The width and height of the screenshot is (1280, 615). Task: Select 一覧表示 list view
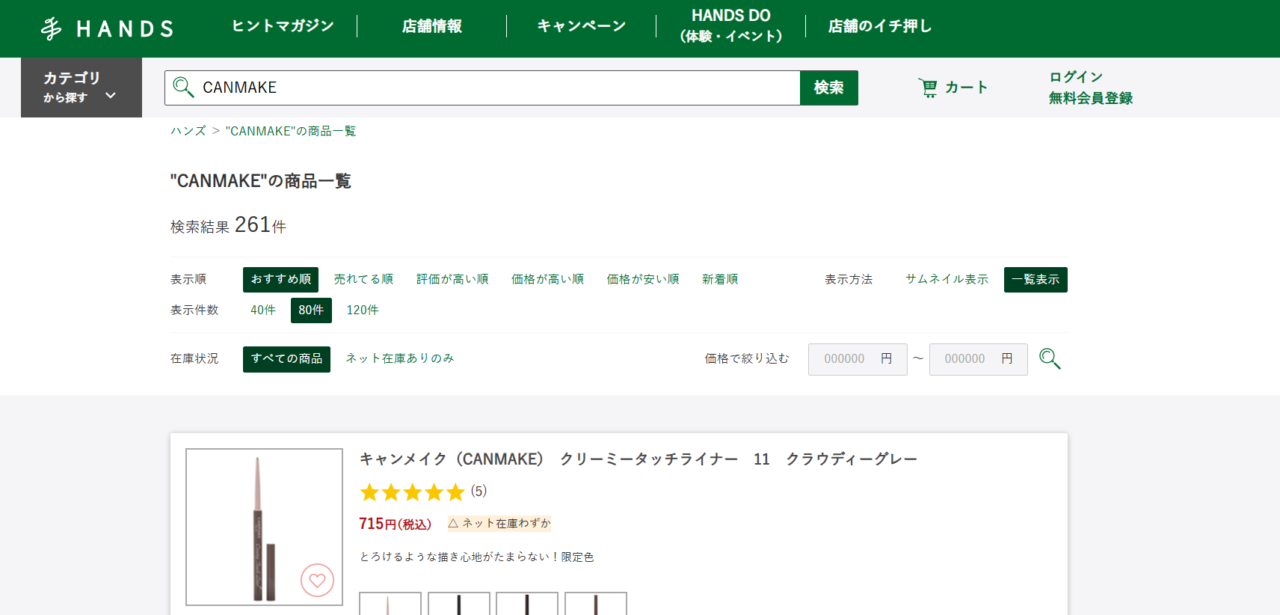click(1036, 279)
